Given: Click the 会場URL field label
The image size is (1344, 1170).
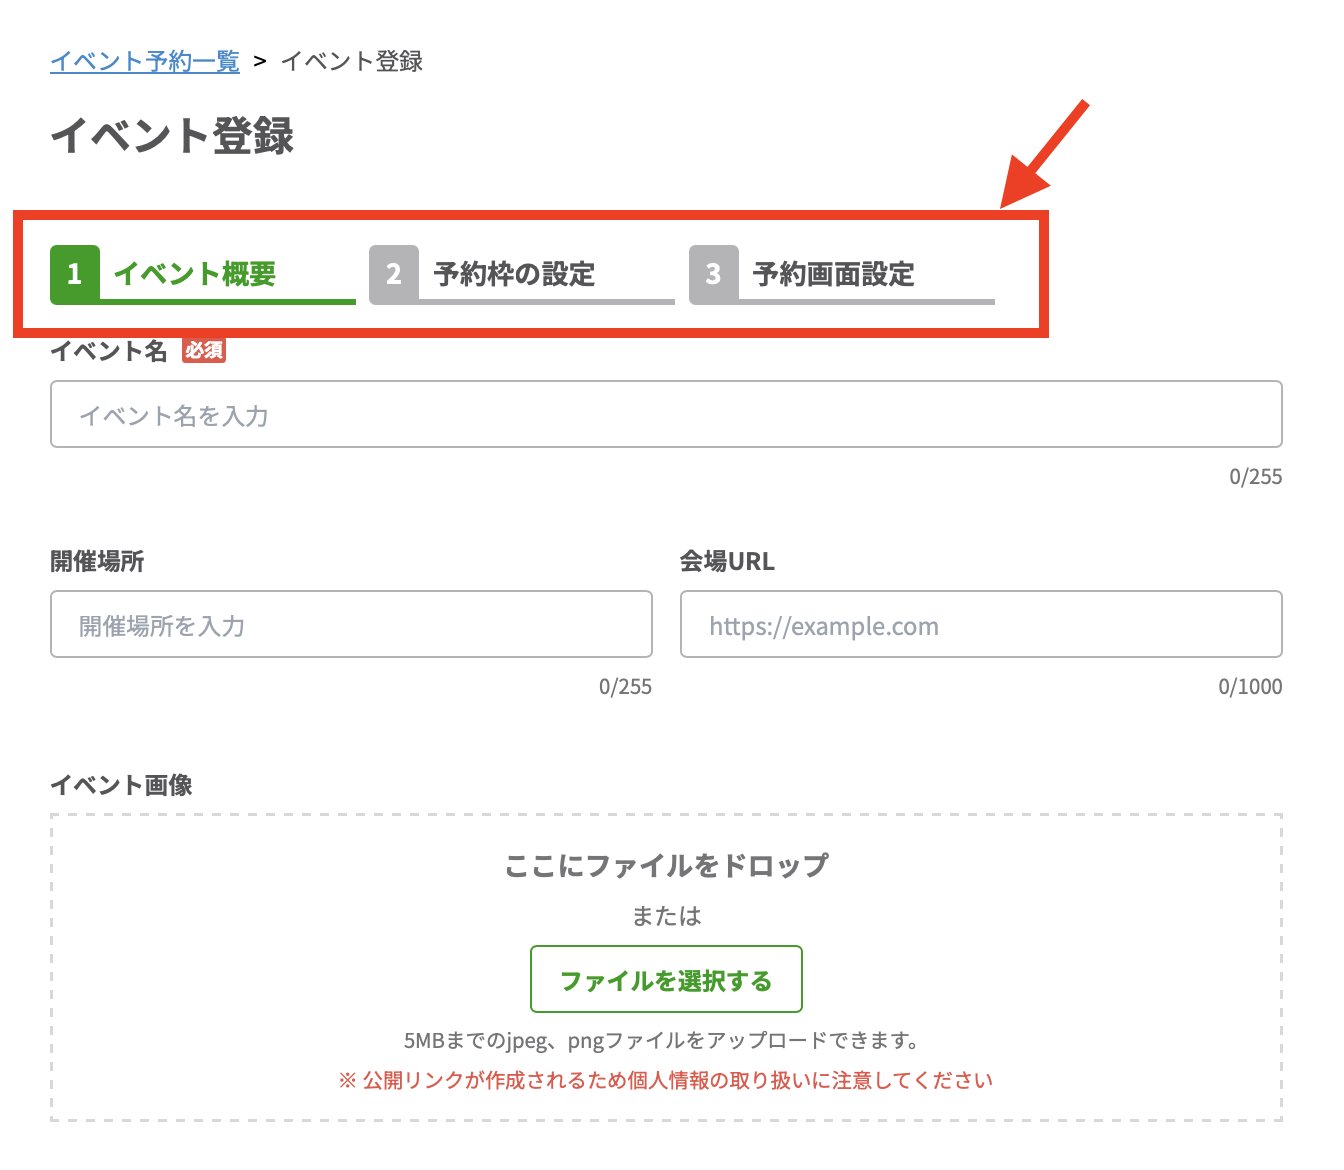Looking at the screenshot, I should (x=727, y=561).
